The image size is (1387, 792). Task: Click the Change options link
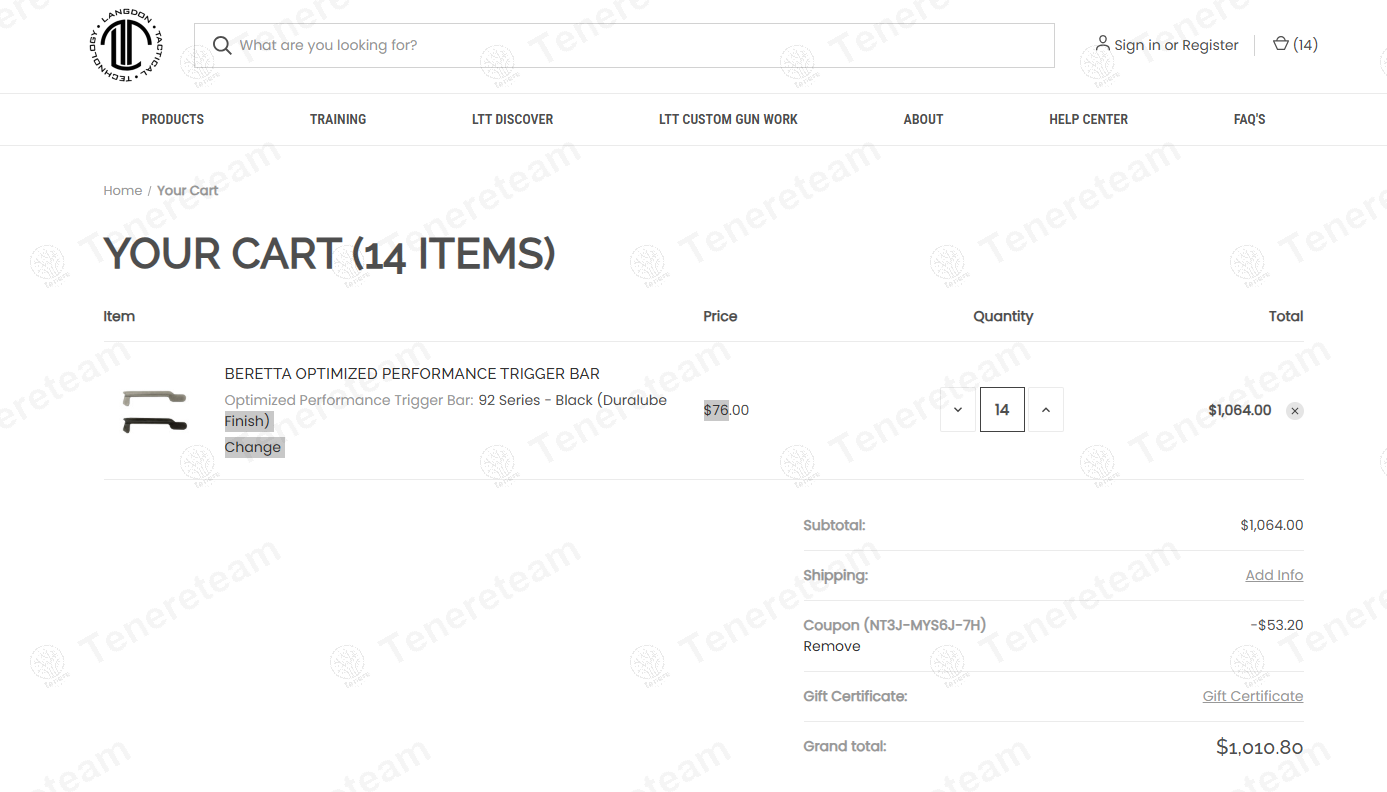click(253, 447)
